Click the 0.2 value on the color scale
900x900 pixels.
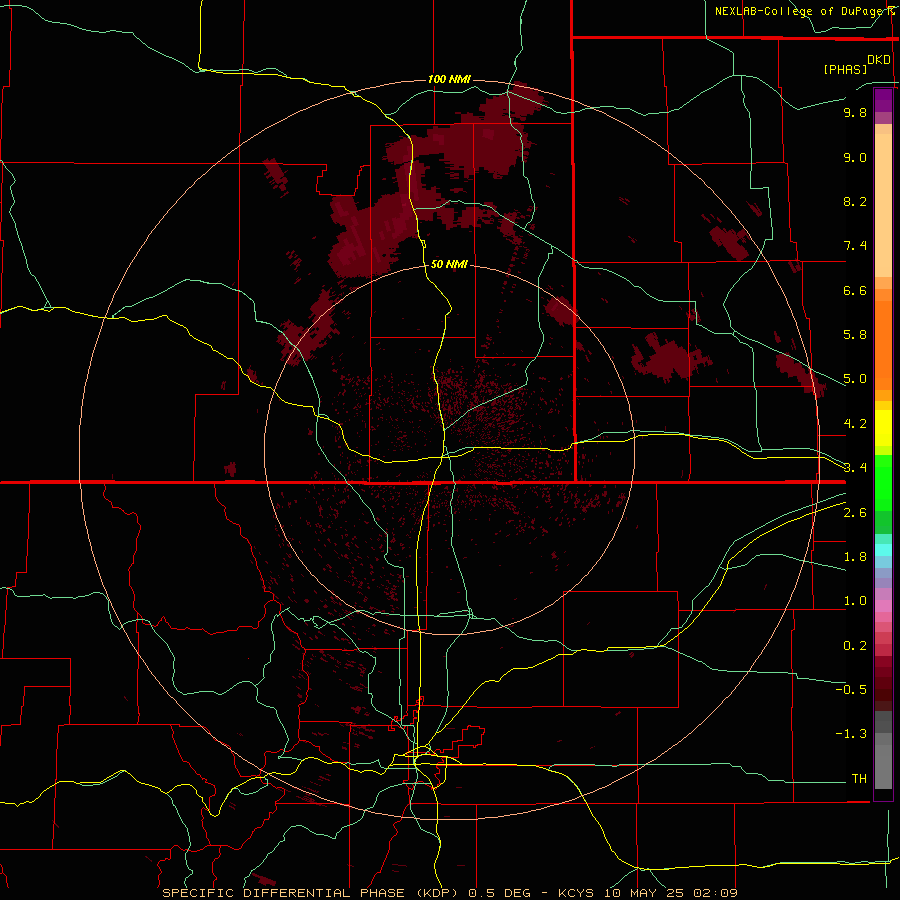coord(855,646)
